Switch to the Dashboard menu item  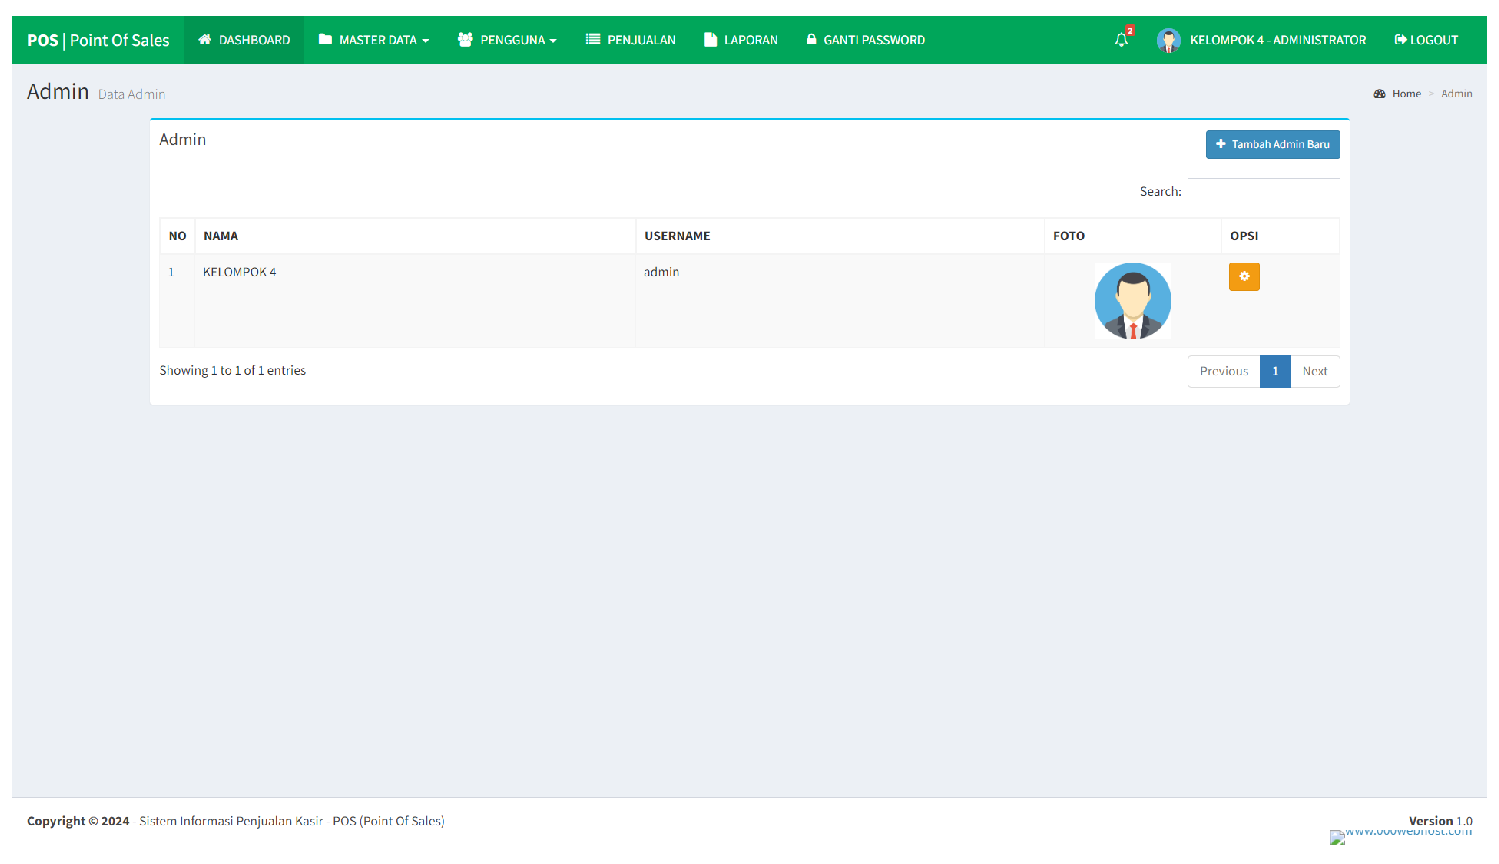[243, 39]
